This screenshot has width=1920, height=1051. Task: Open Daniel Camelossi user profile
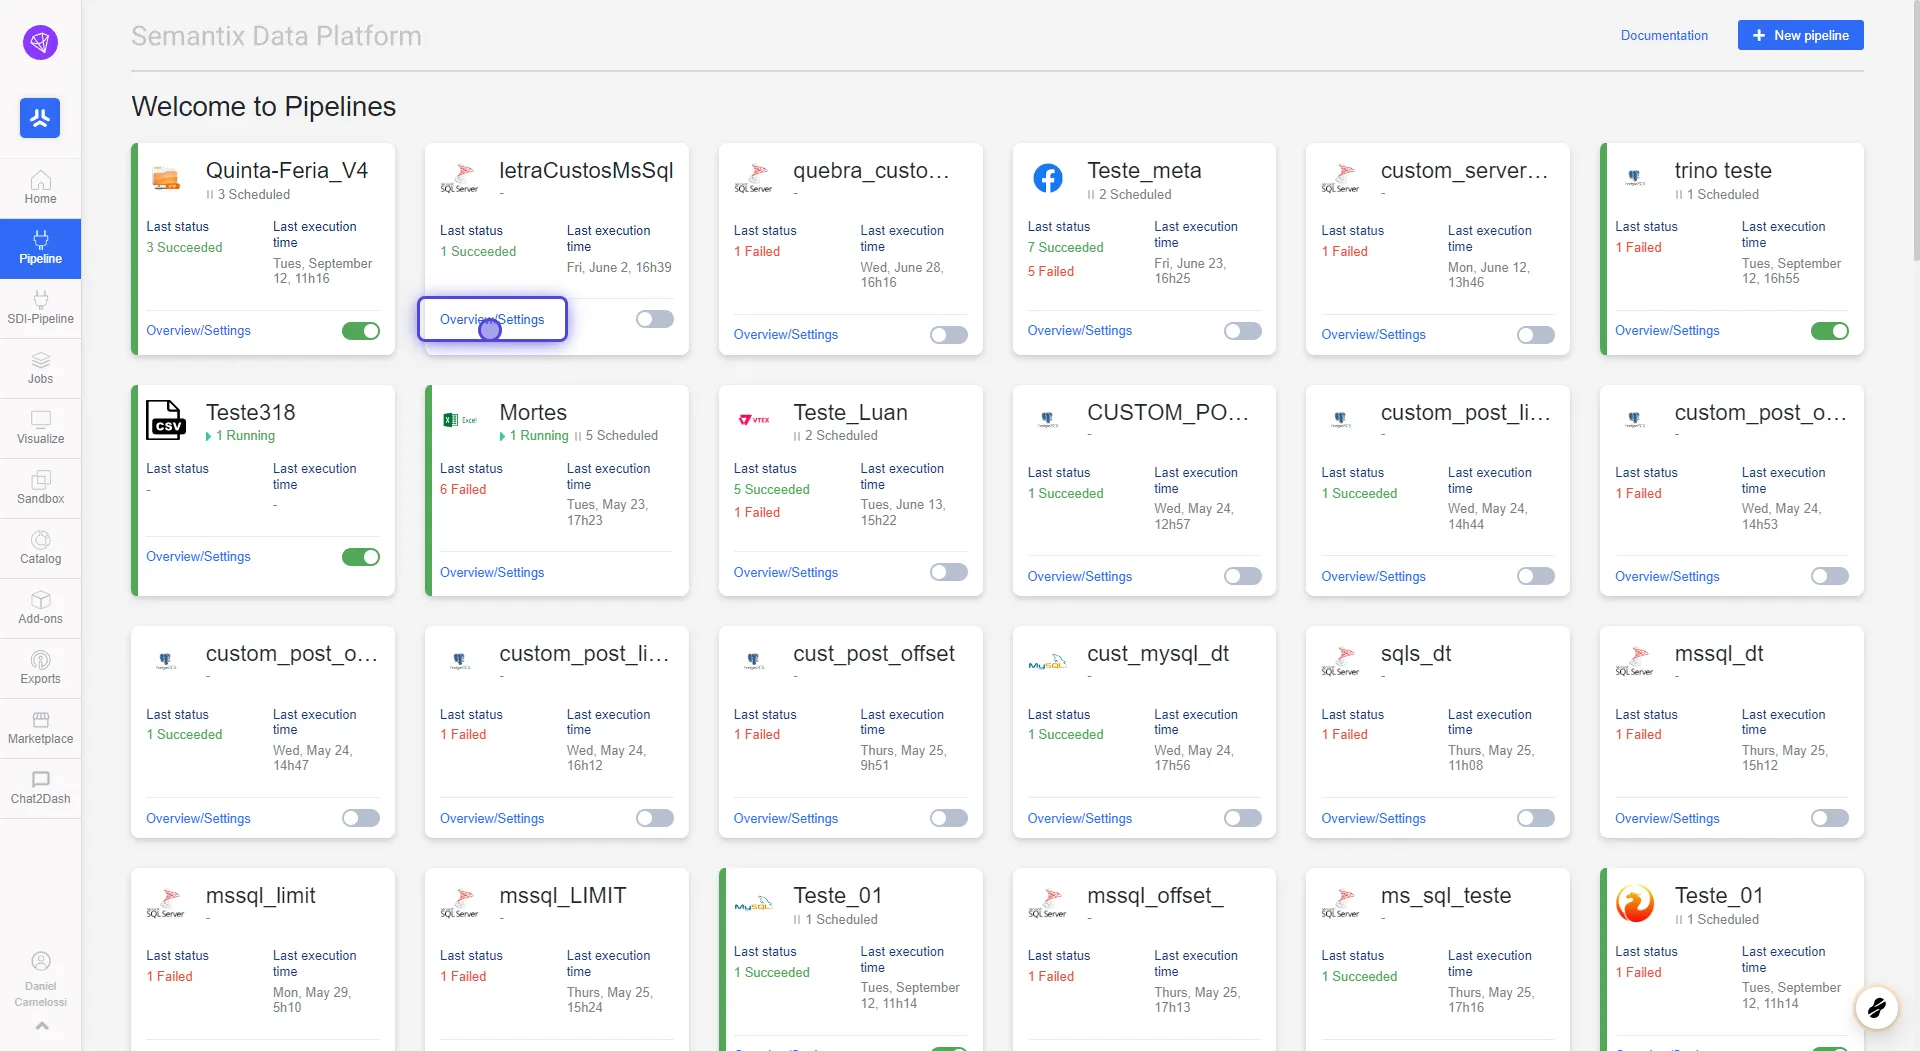[40, 979]
